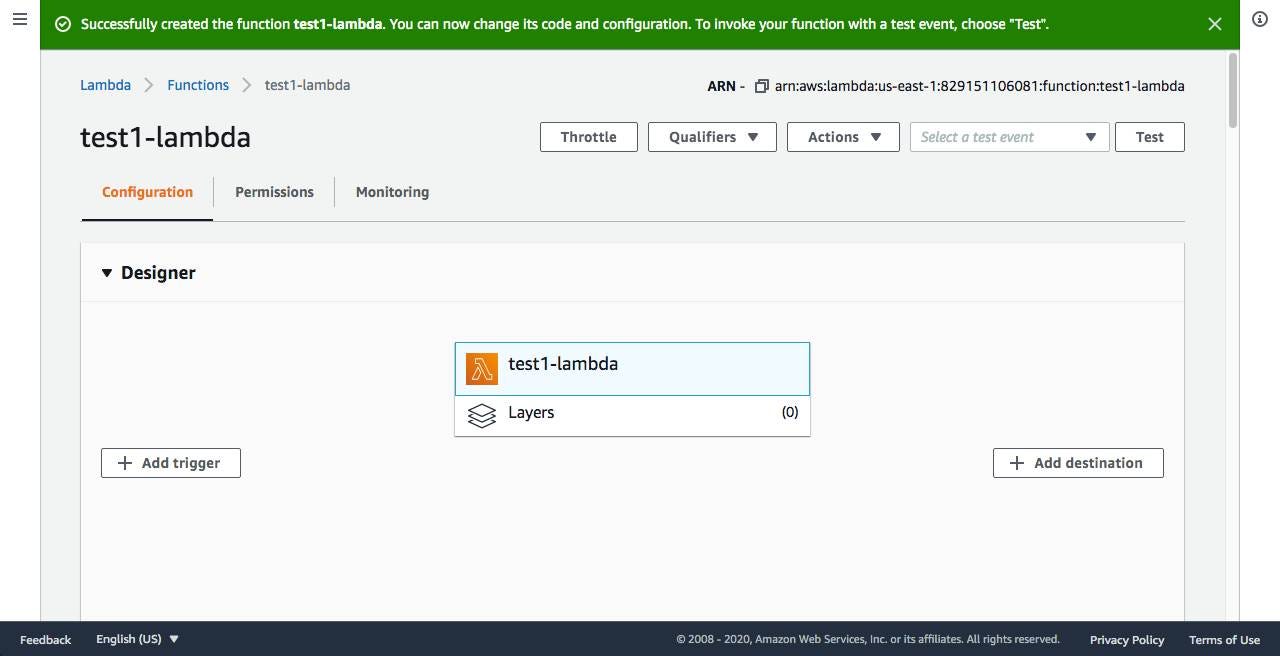Go to Functions breadcrumb link
Viewport: 1280px width, 656px height.
(198, 85)
